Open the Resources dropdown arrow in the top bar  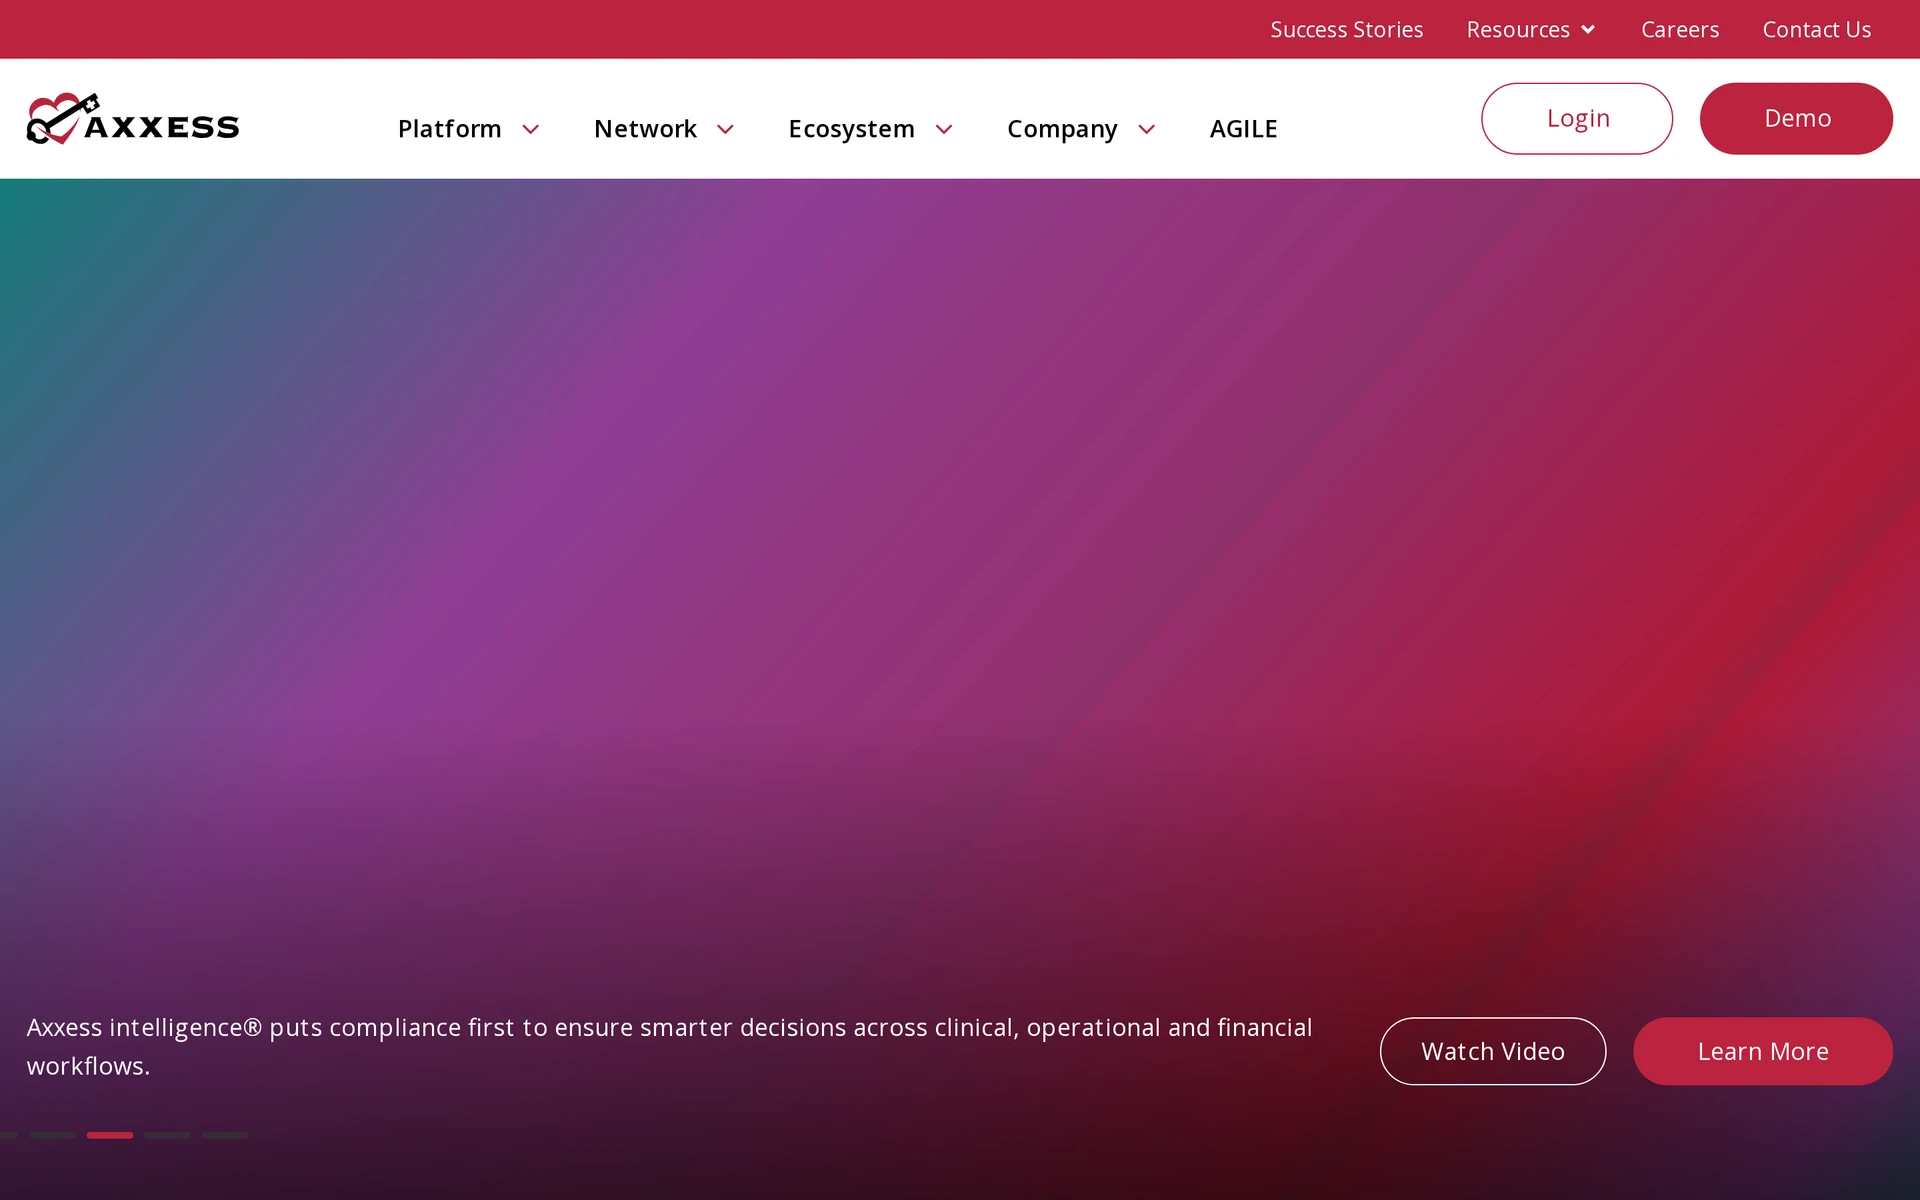click(1588, 30)
